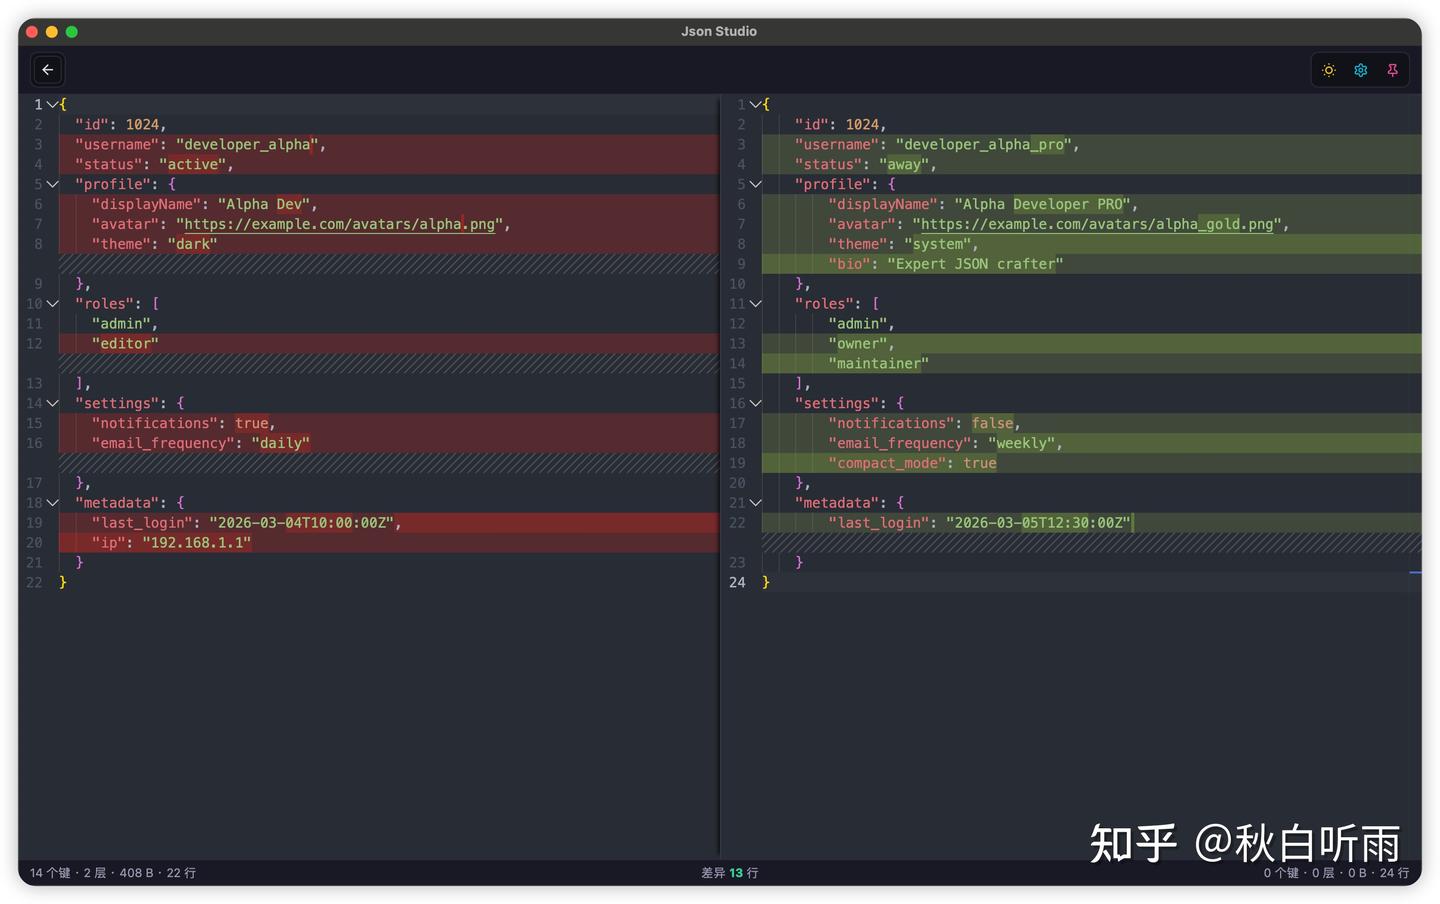The width and height of the screenshot is (1440, 904).
Task: Click the "maintainer" role in the right pane
Action: pos(879,363)
